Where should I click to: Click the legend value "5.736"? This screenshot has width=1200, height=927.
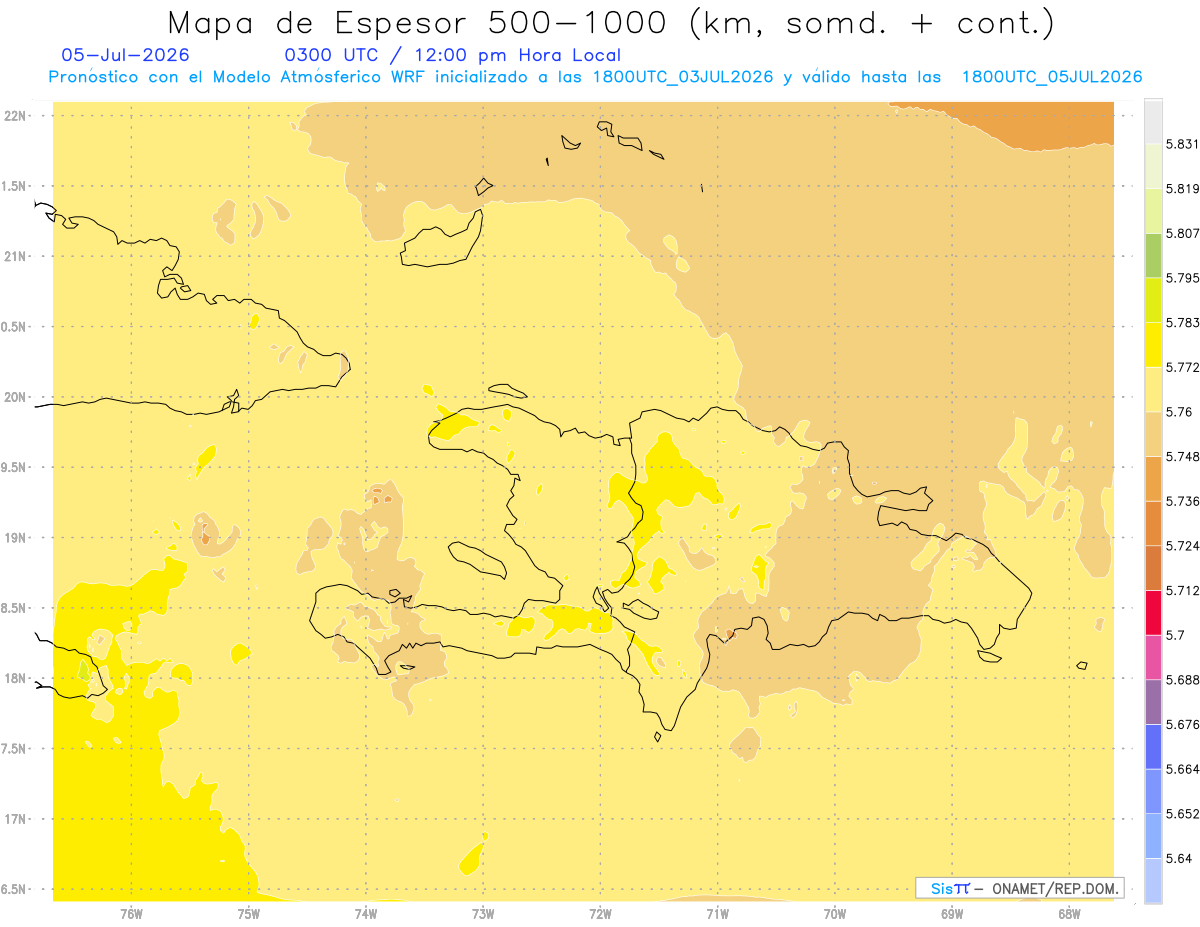click(x=1182, y=501)
